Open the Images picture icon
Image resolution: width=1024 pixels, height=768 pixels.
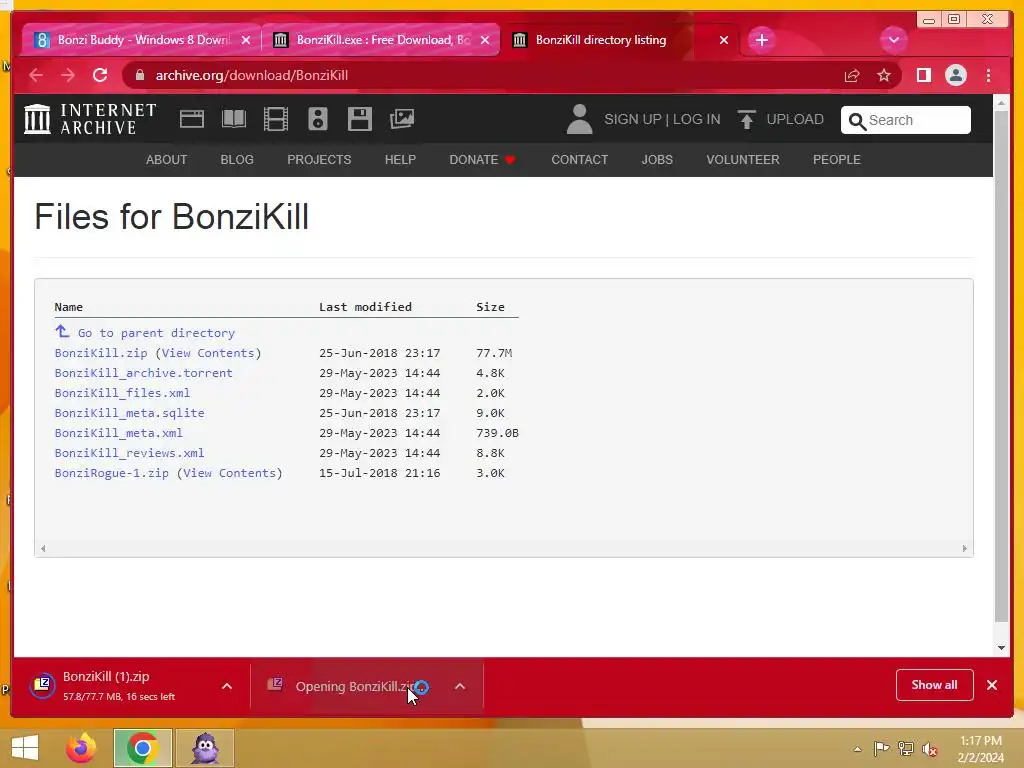click(x=402, y=119)
